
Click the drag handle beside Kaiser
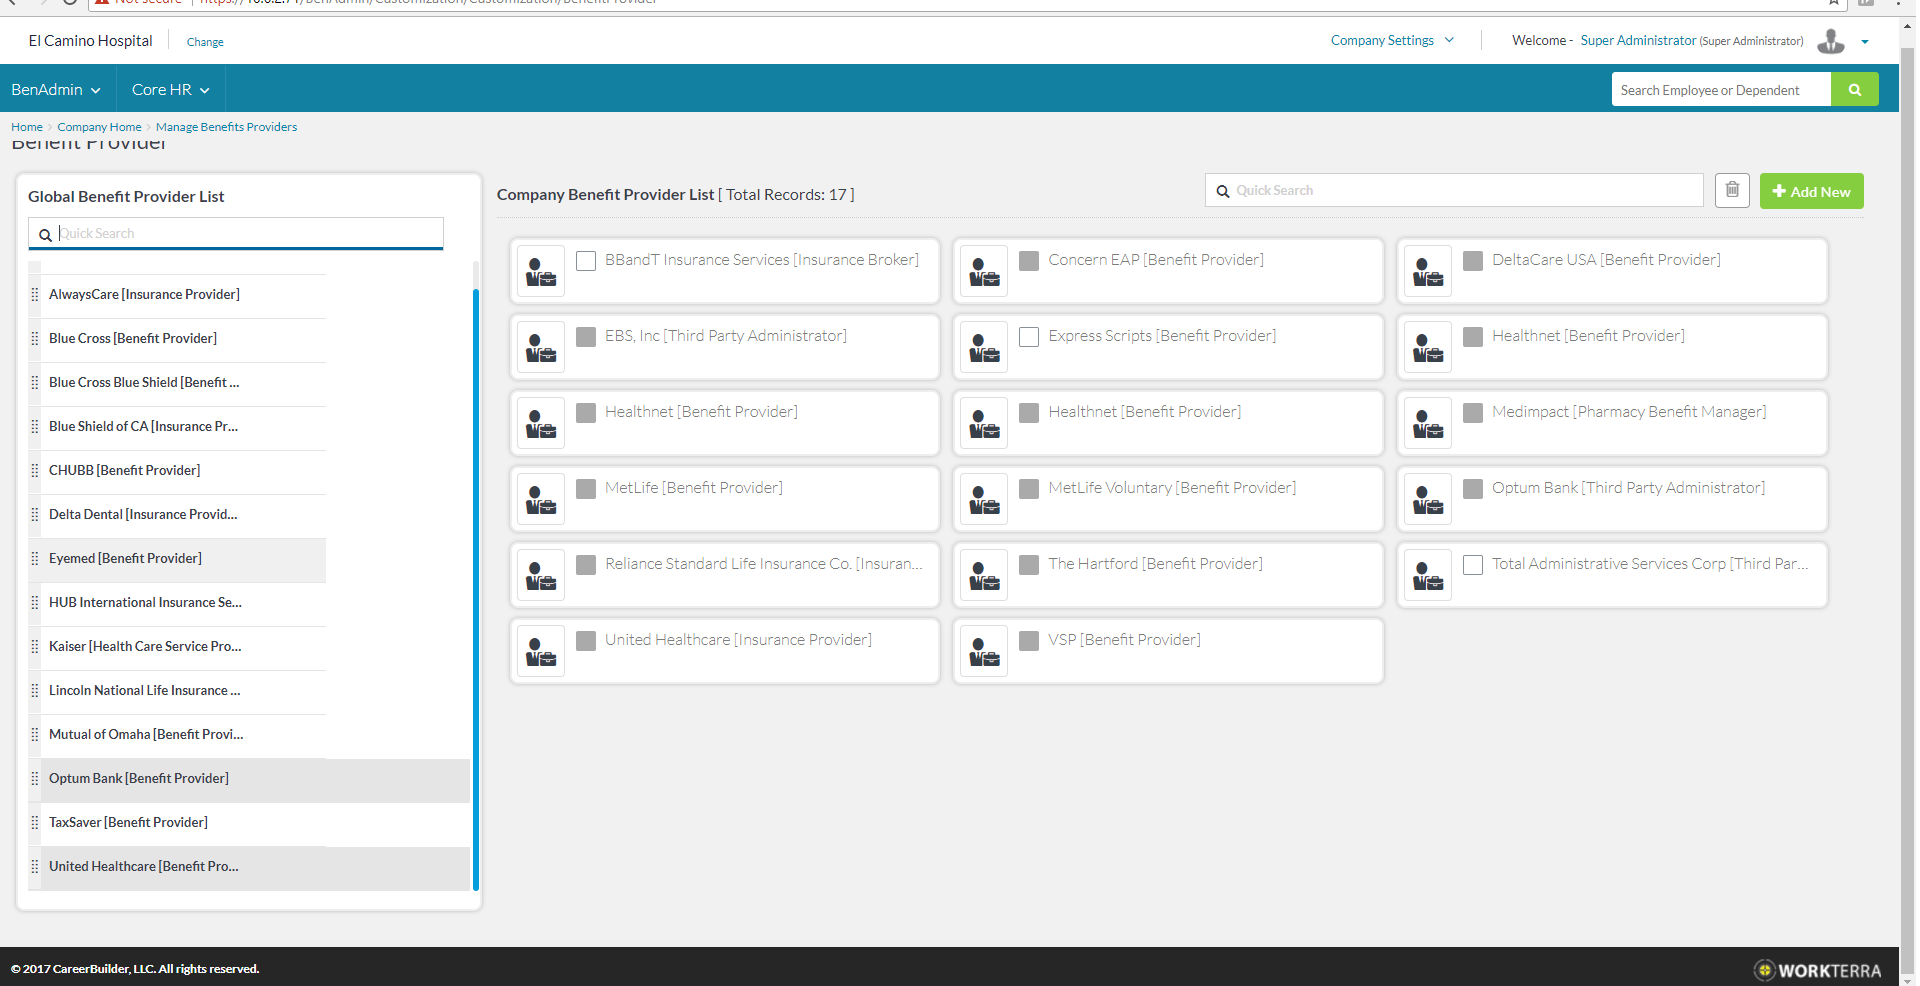(x=35, y=646)
